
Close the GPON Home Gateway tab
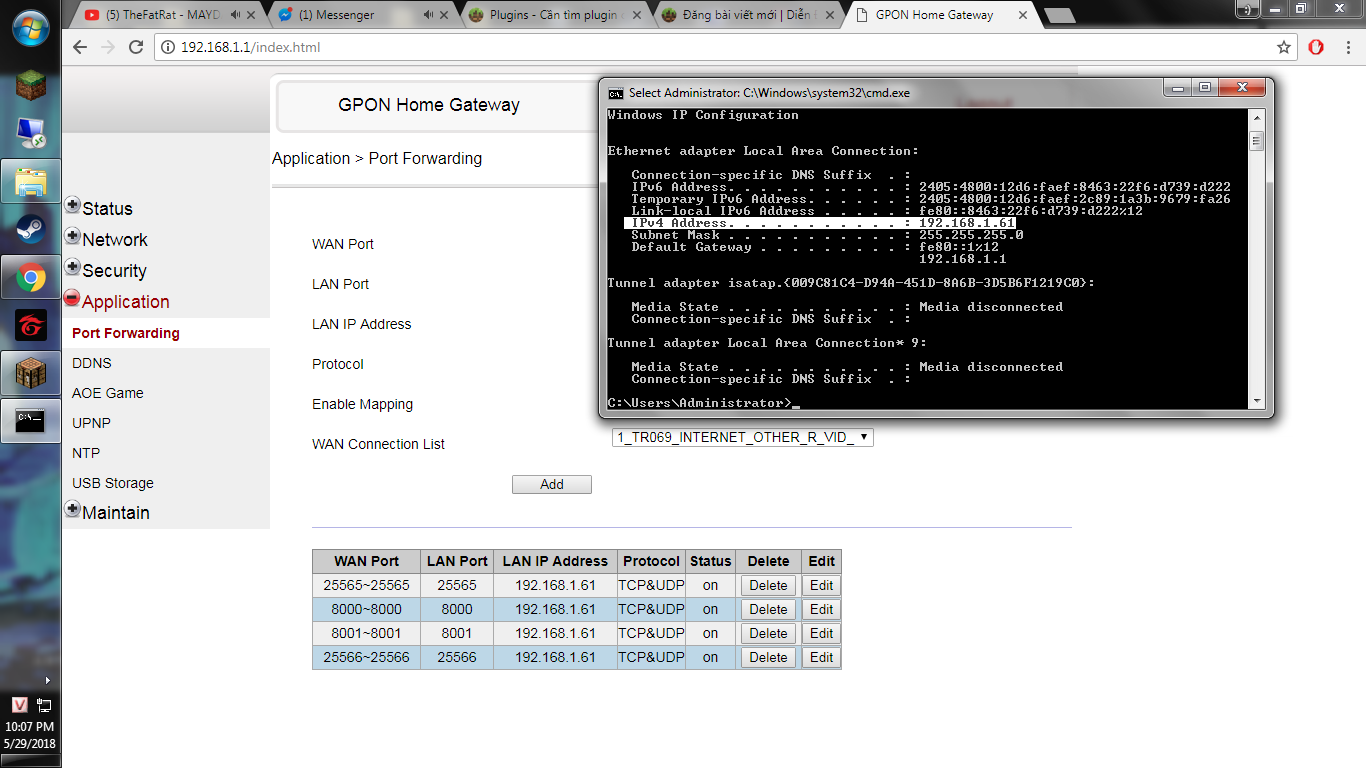coord(1022,15)
